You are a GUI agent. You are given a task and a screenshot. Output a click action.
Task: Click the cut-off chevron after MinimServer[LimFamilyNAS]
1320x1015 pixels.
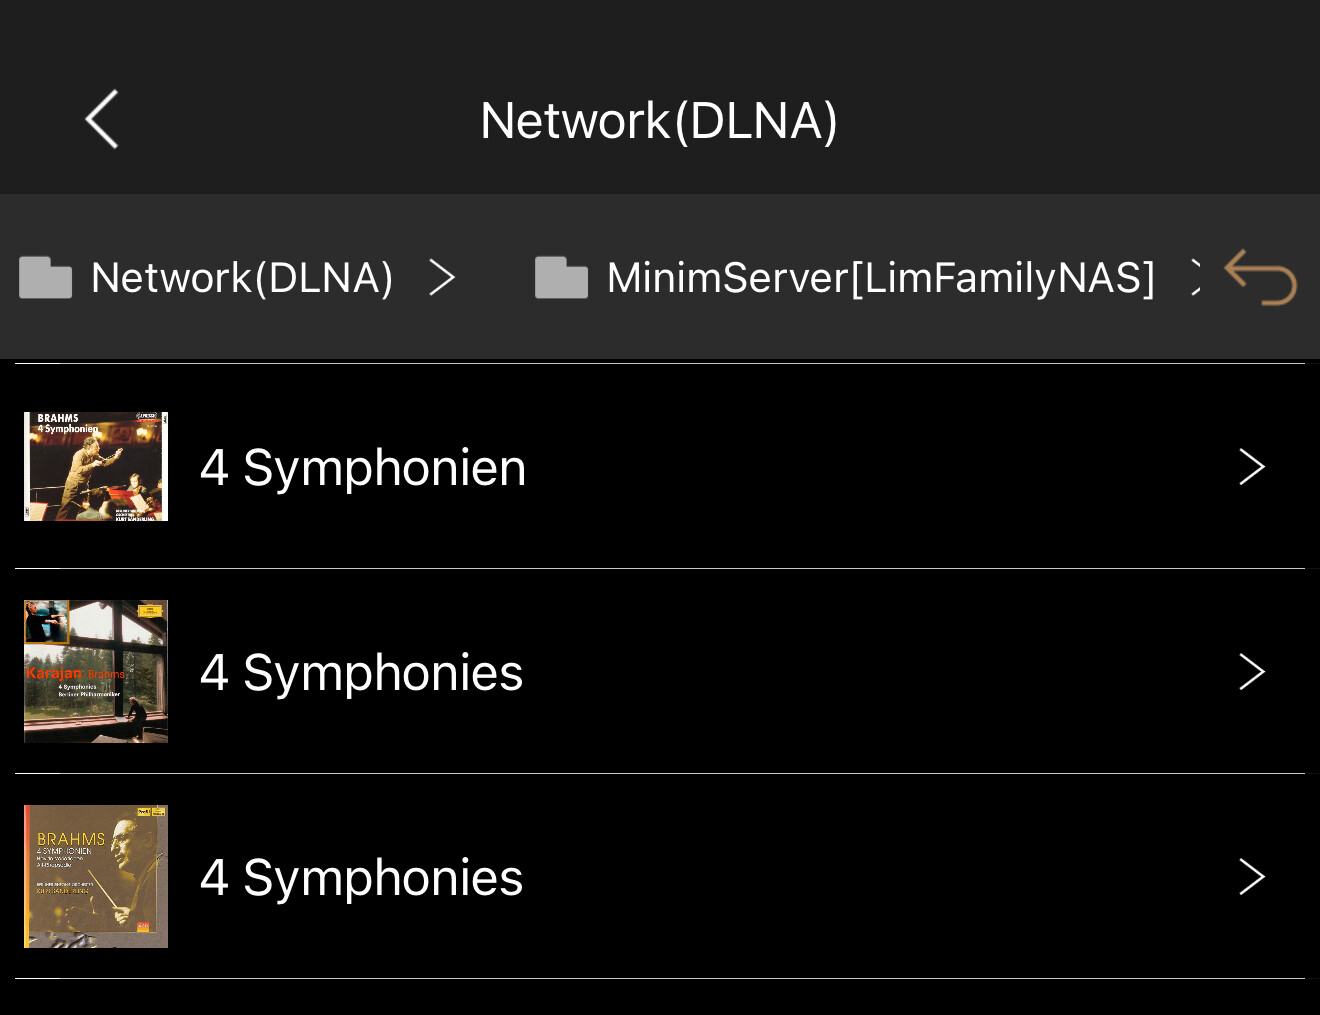pyautogui.click(x=1196, y=277)
